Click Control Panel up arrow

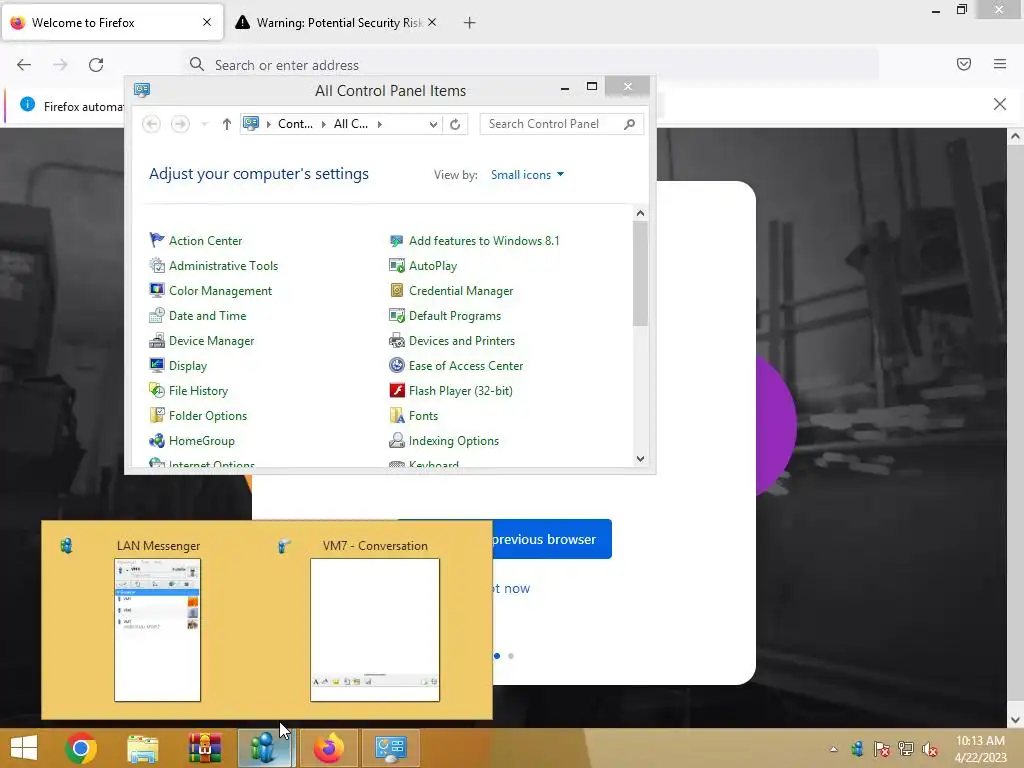click(x=226, y=124)
